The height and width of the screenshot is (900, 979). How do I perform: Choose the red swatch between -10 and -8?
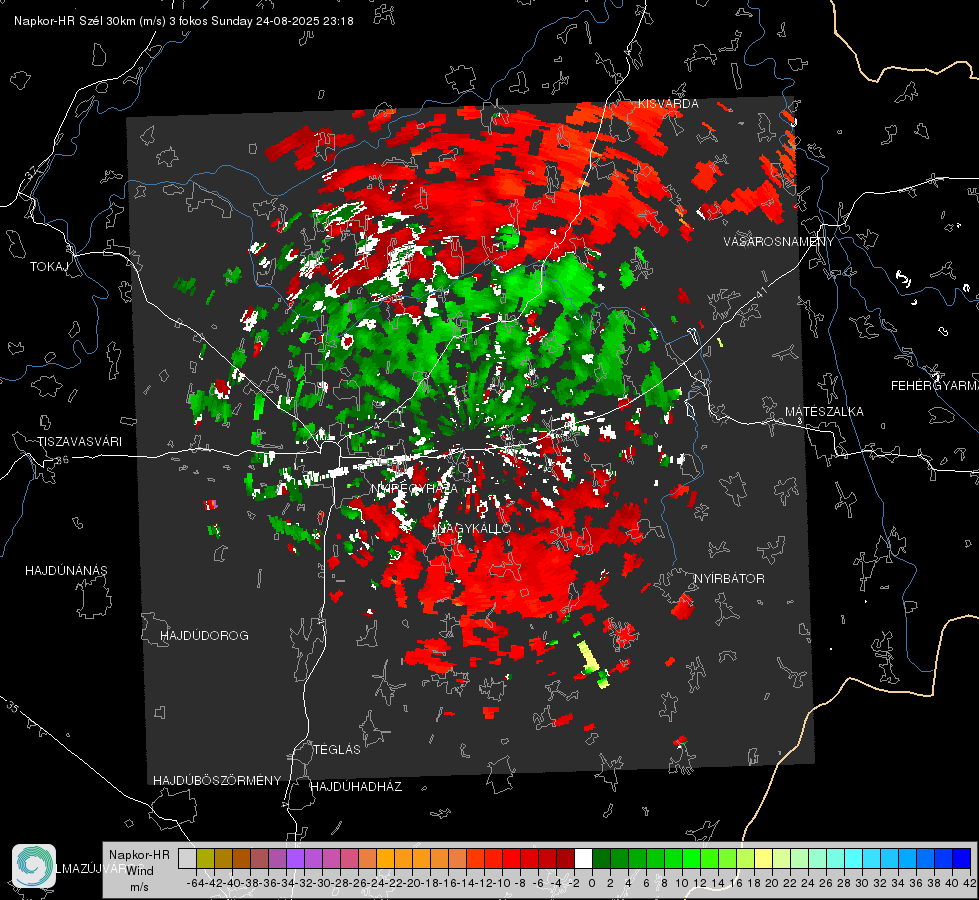pos(511,859)
